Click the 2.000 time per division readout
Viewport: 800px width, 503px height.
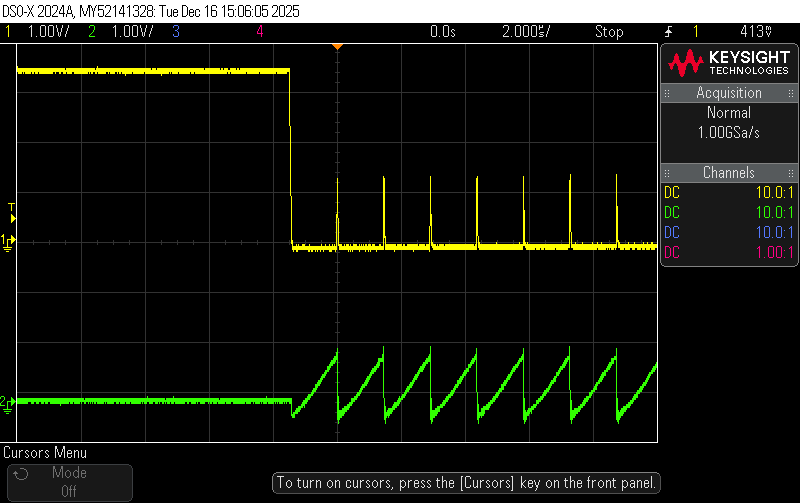(x=526, y=32)
